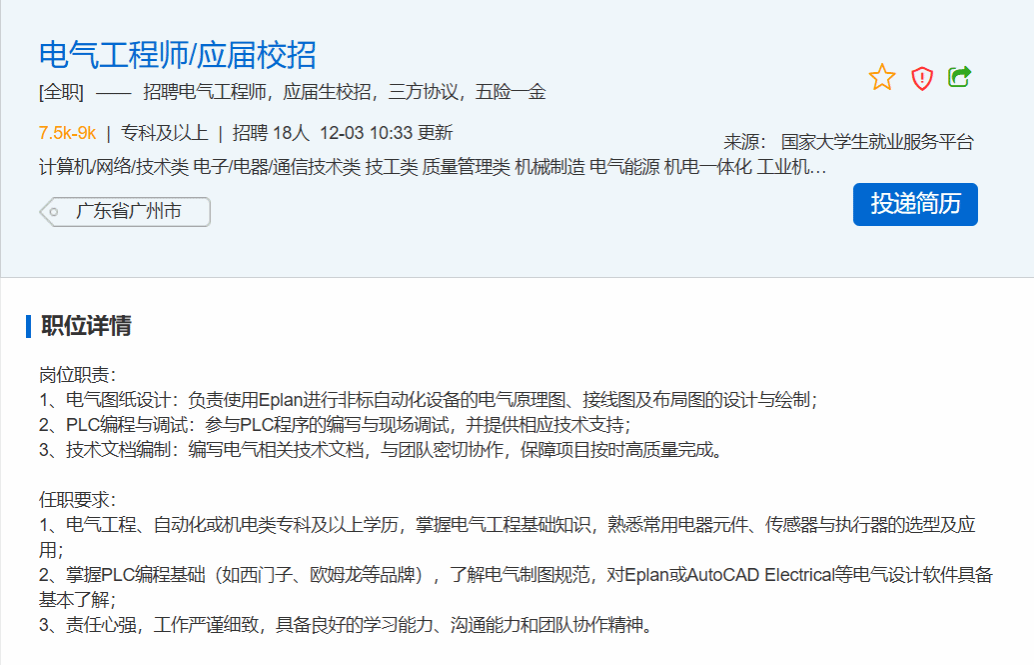This screenshot has height=665, width=1034.
Task: Click the 职位详情 section heading
Action: tap(86, 326)
